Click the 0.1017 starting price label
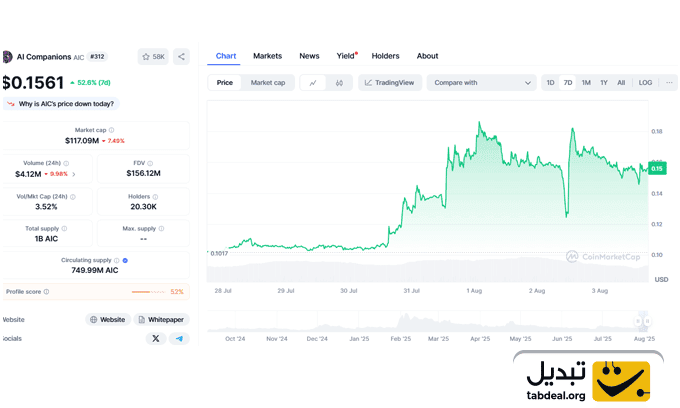 pyautogui.click(x=219, y=254)
